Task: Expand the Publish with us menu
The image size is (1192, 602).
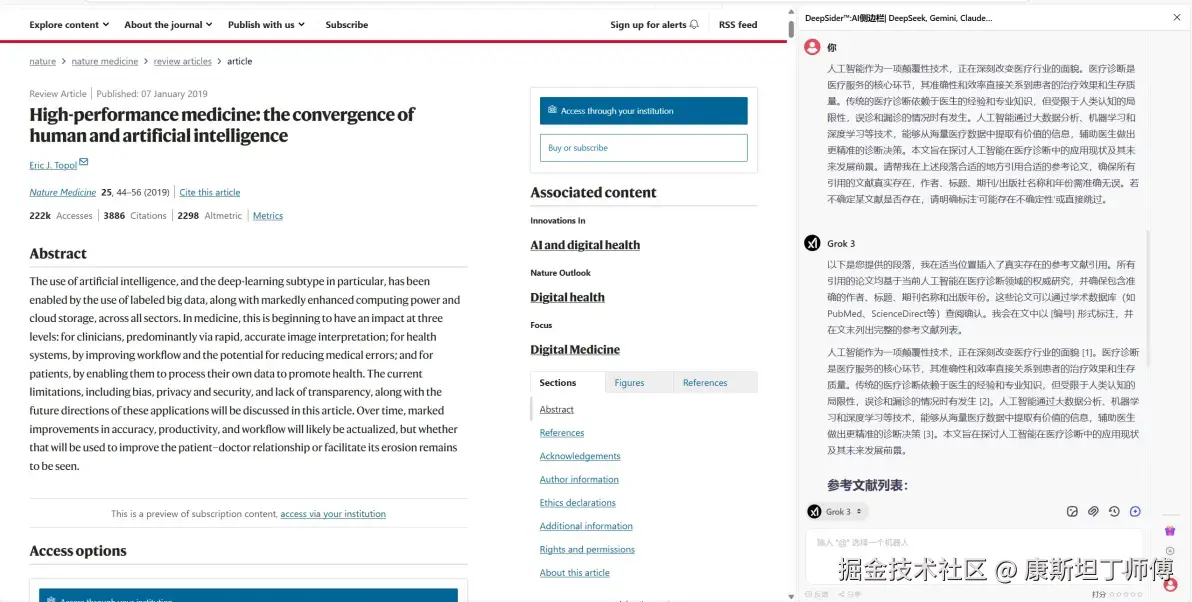Action: 266,24
